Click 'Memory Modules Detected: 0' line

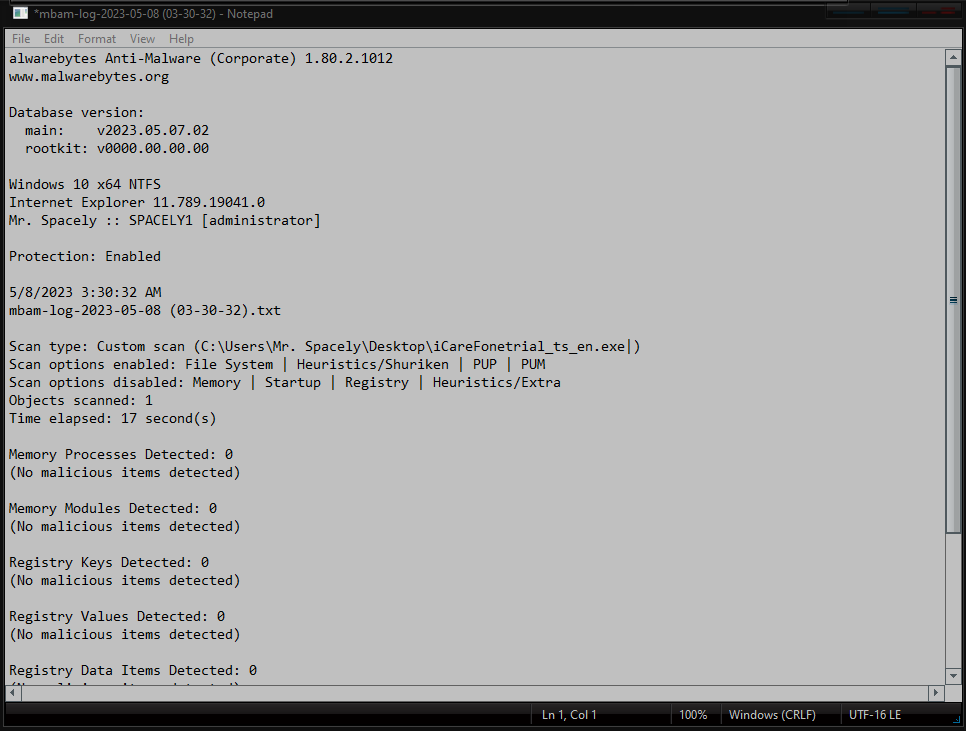[113, 509]
